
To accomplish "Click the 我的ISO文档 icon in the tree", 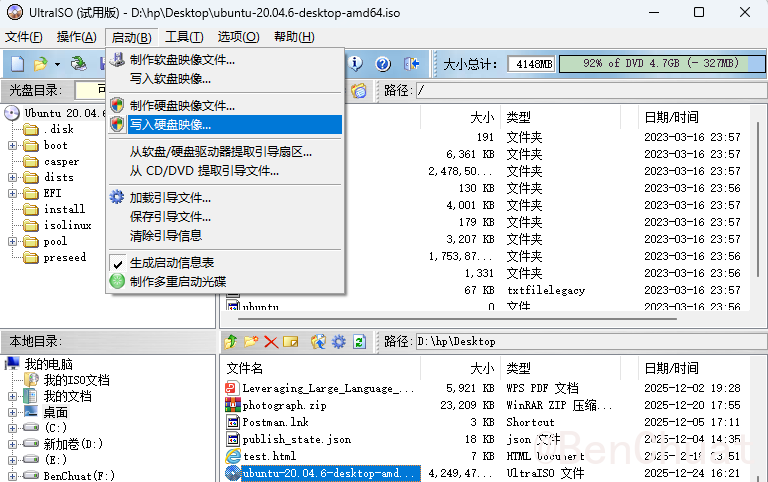I will point(31,380).
